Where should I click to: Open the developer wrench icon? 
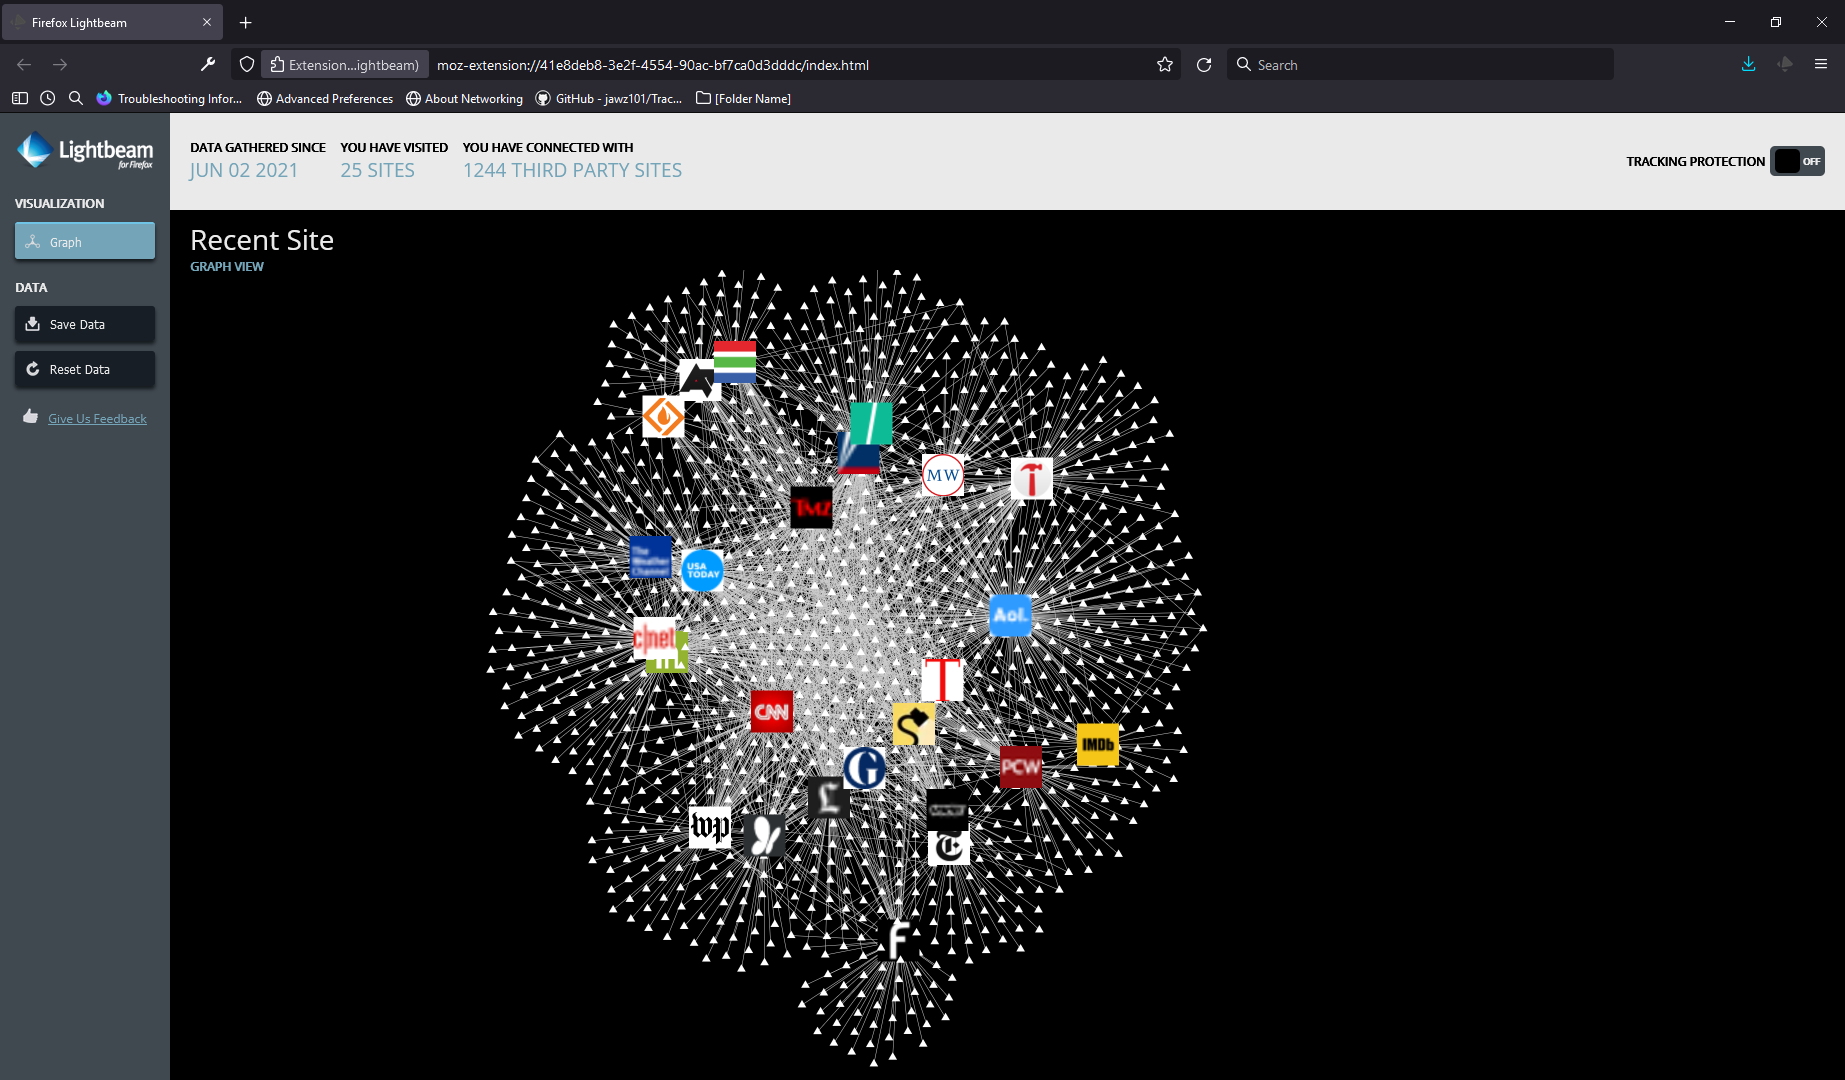[208, 64]
